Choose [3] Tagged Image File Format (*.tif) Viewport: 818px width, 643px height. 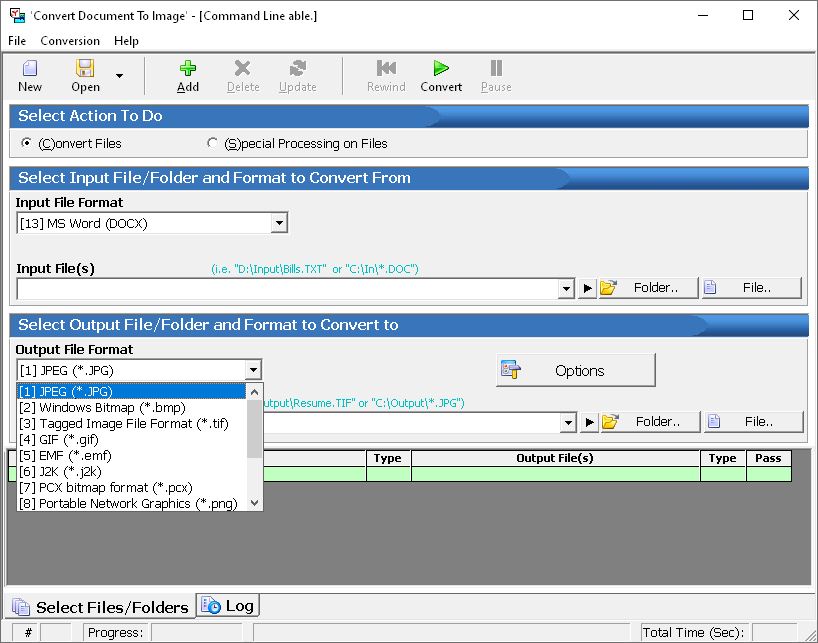pyautogui.click(x=131, y=424)
